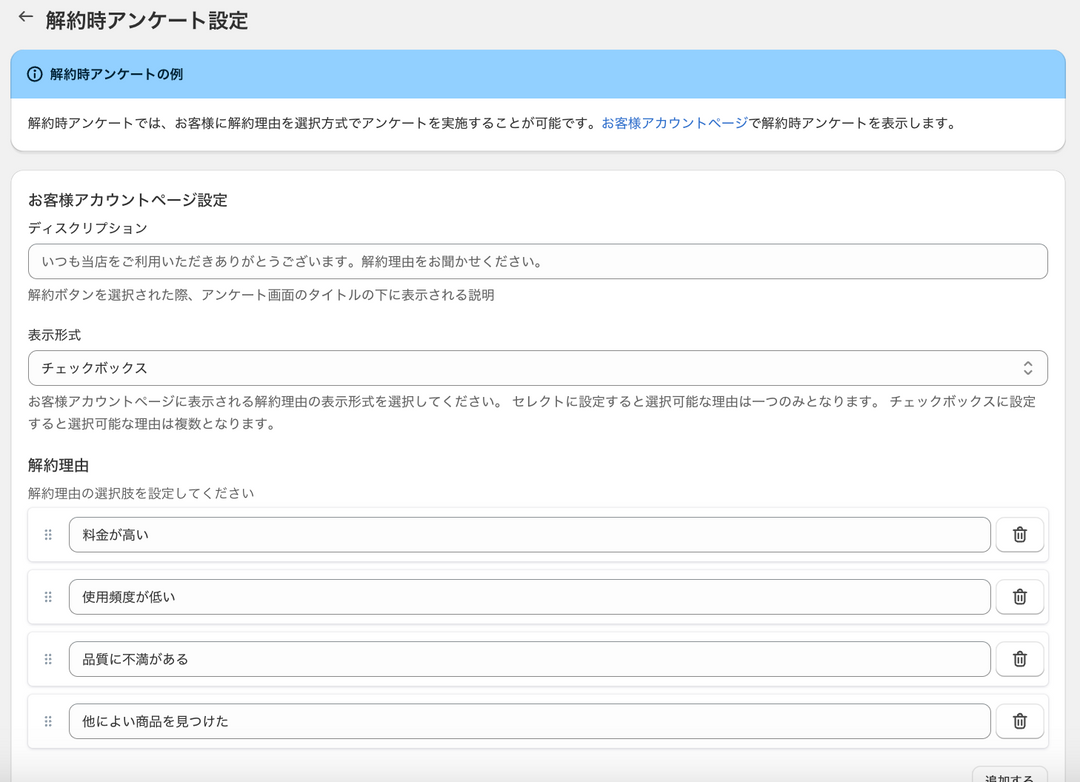
Task: Click drag handle for 他によい商品を見つけた row
Action: [x=48, y=721]
